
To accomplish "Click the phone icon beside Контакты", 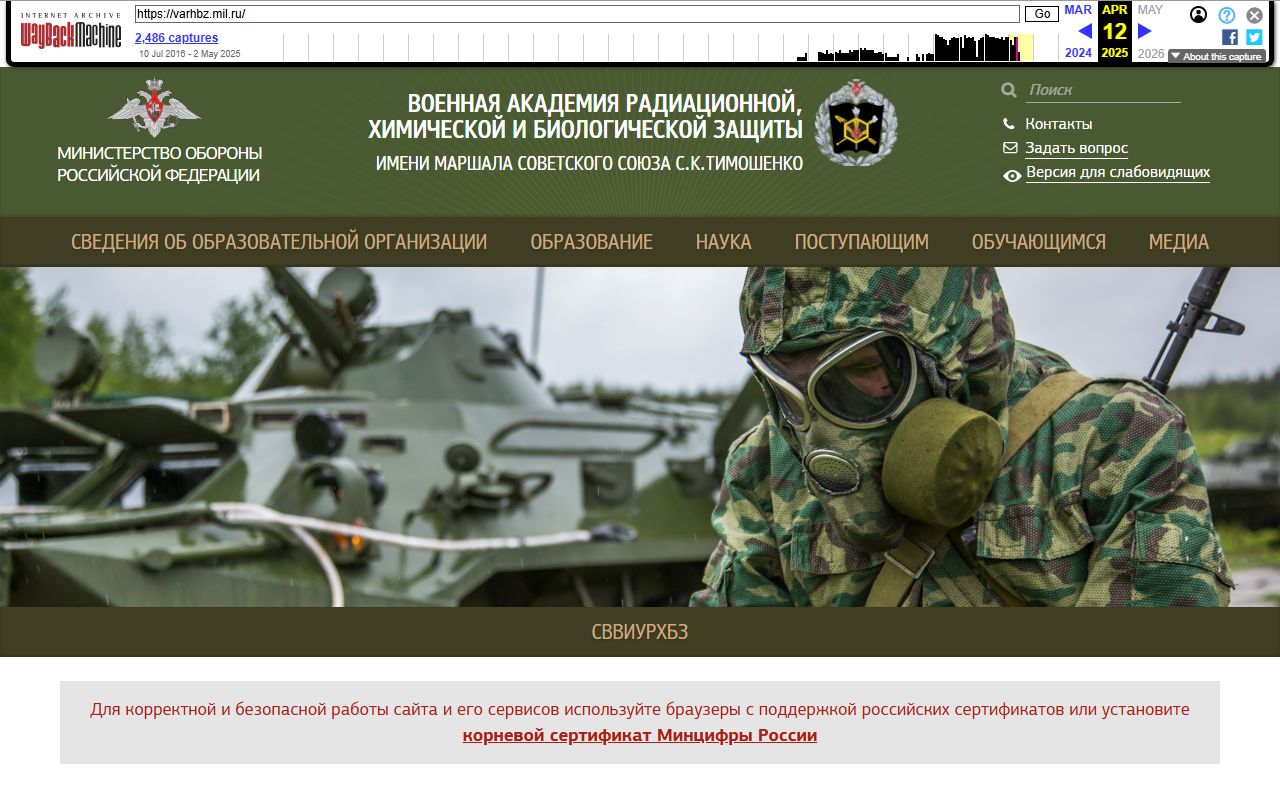I will [x=1009, y=124].
